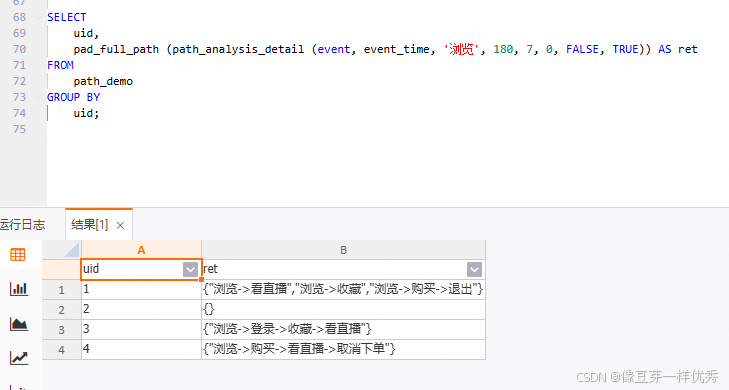Viewport: 729px width, 390px height.
Task: Click the FALSE keyword in query
Action: (582, 49)
